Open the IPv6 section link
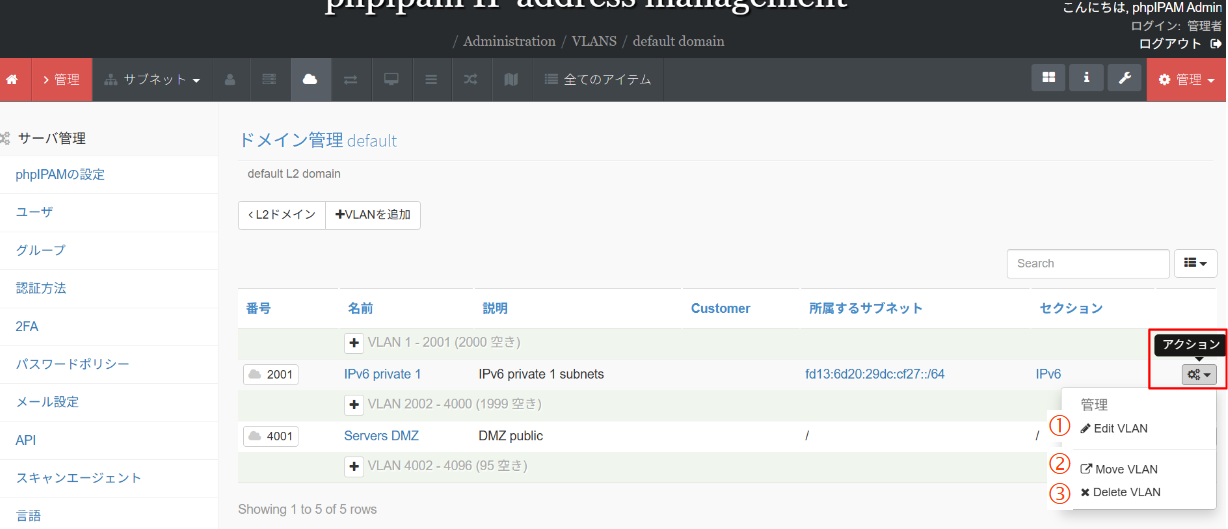 pyautogui.click(x=1049, y=374)
